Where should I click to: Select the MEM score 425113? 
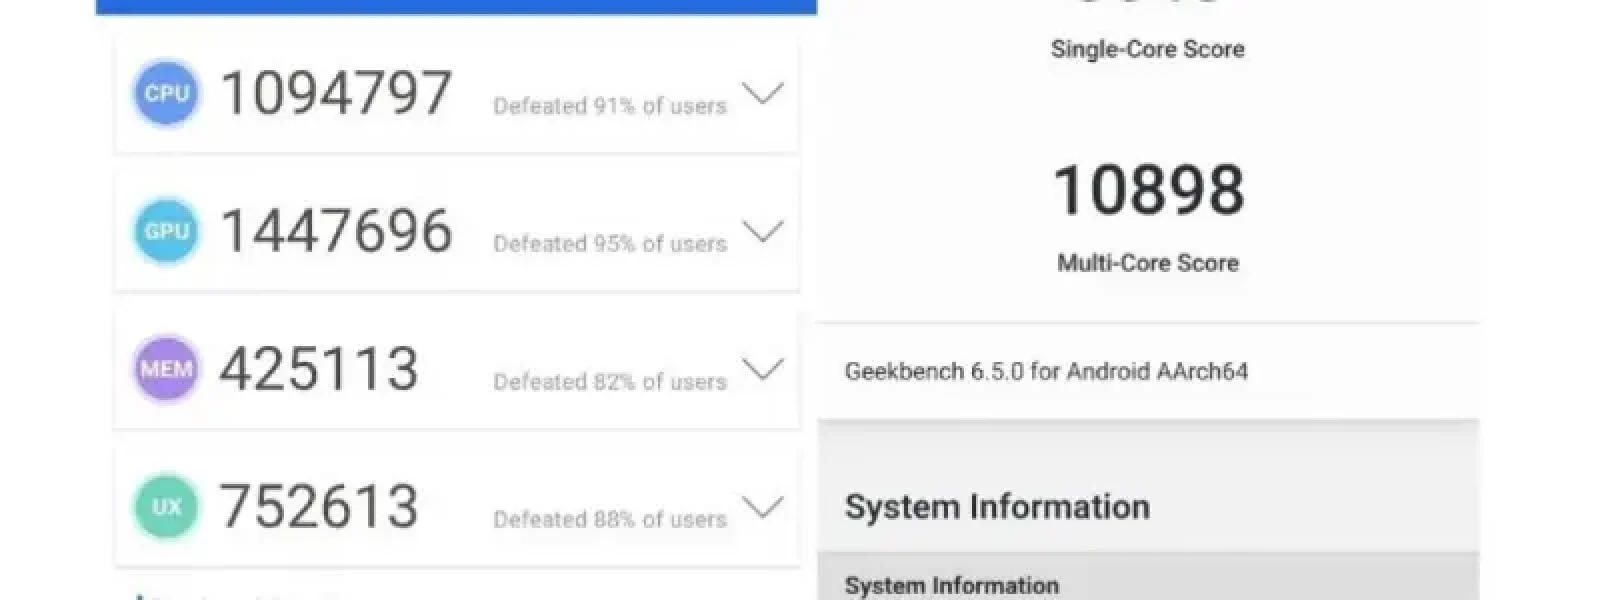click(318, 369)
